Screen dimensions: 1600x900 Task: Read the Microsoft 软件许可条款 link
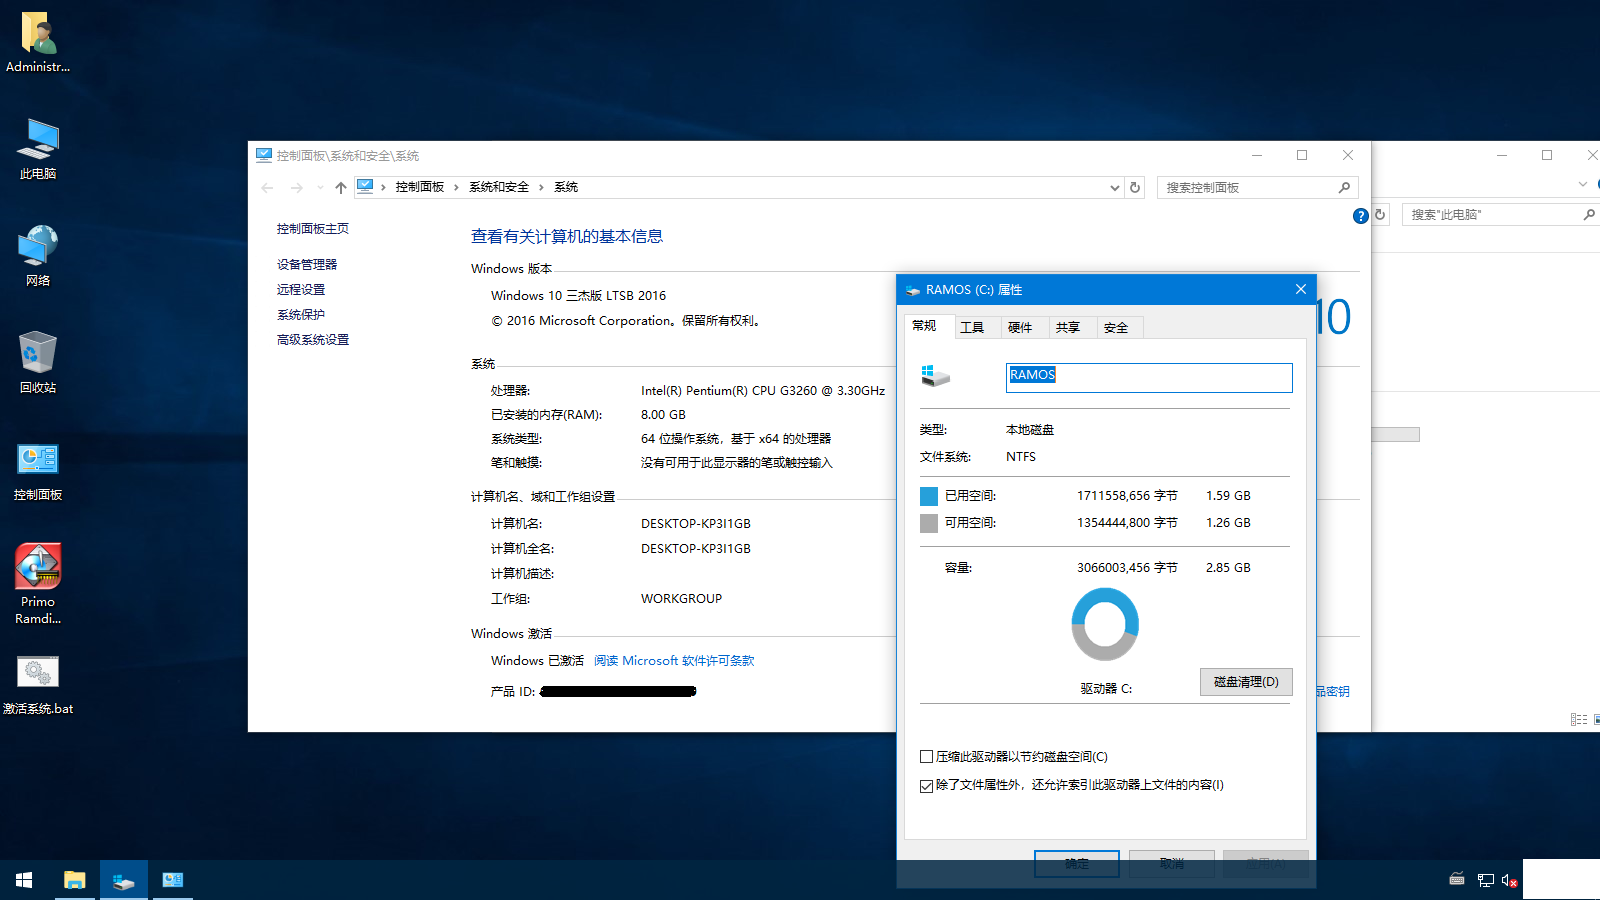(674, 661)
